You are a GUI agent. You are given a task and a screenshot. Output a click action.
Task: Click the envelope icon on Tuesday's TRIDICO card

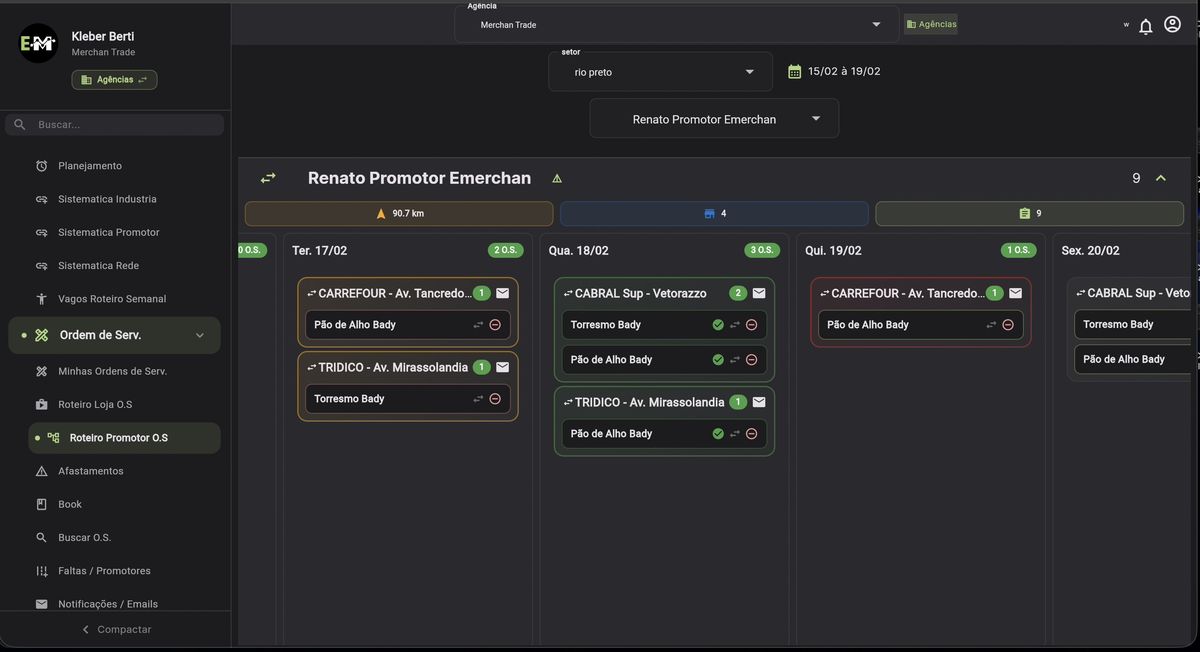(x=502, y=367)
